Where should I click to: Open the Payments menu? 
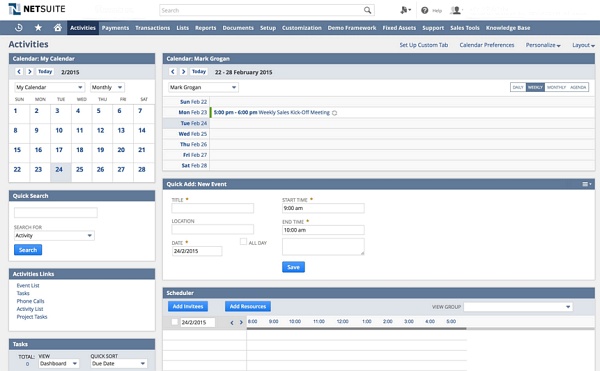coord(115,28)
